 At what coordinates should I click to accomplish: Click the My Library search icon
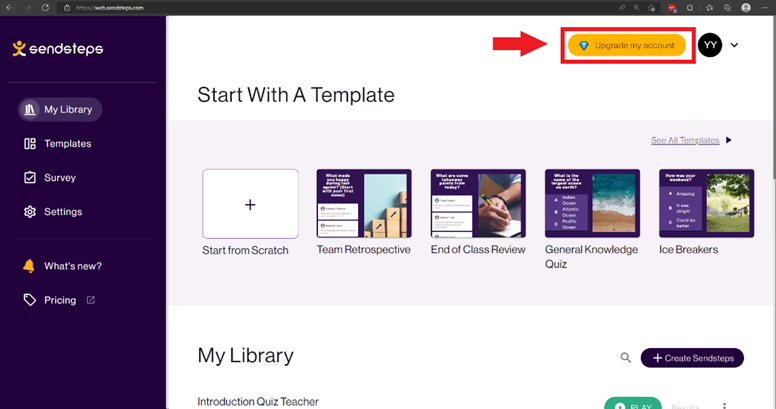click(x=626, y=358)
